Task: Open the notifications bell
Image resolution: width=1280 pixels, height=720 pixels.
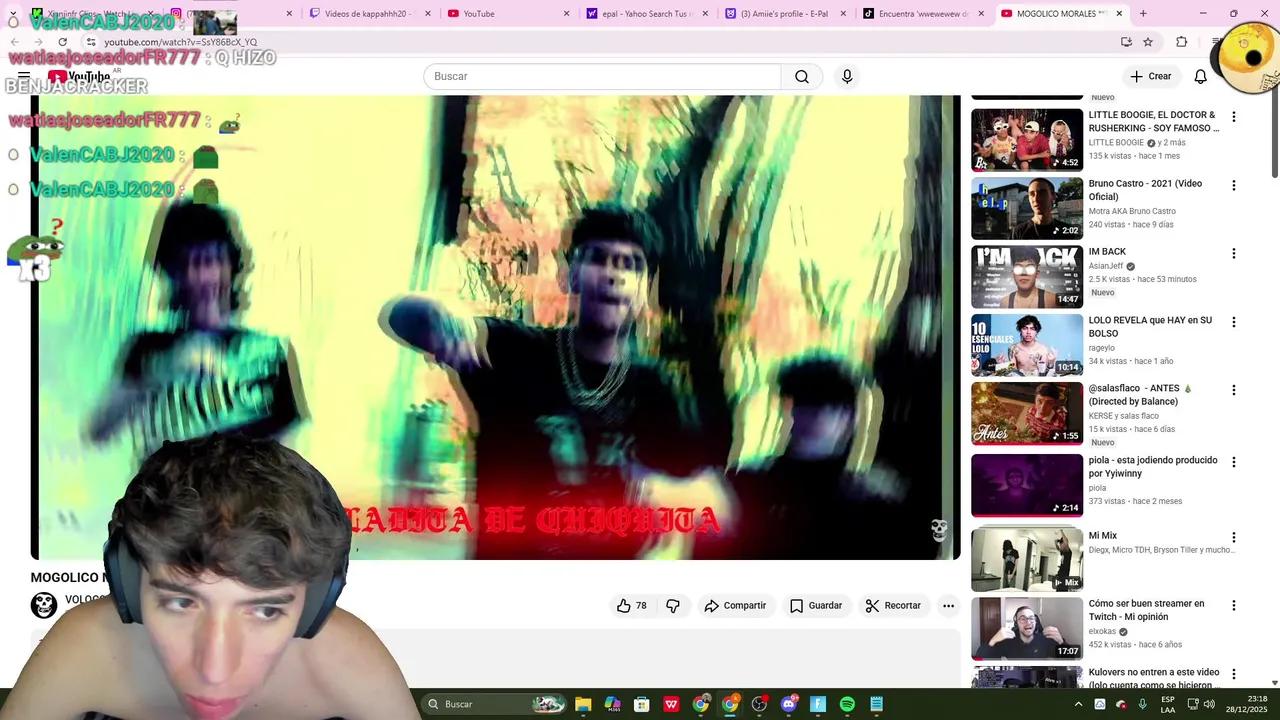Action: click(x=1200, y=77)
